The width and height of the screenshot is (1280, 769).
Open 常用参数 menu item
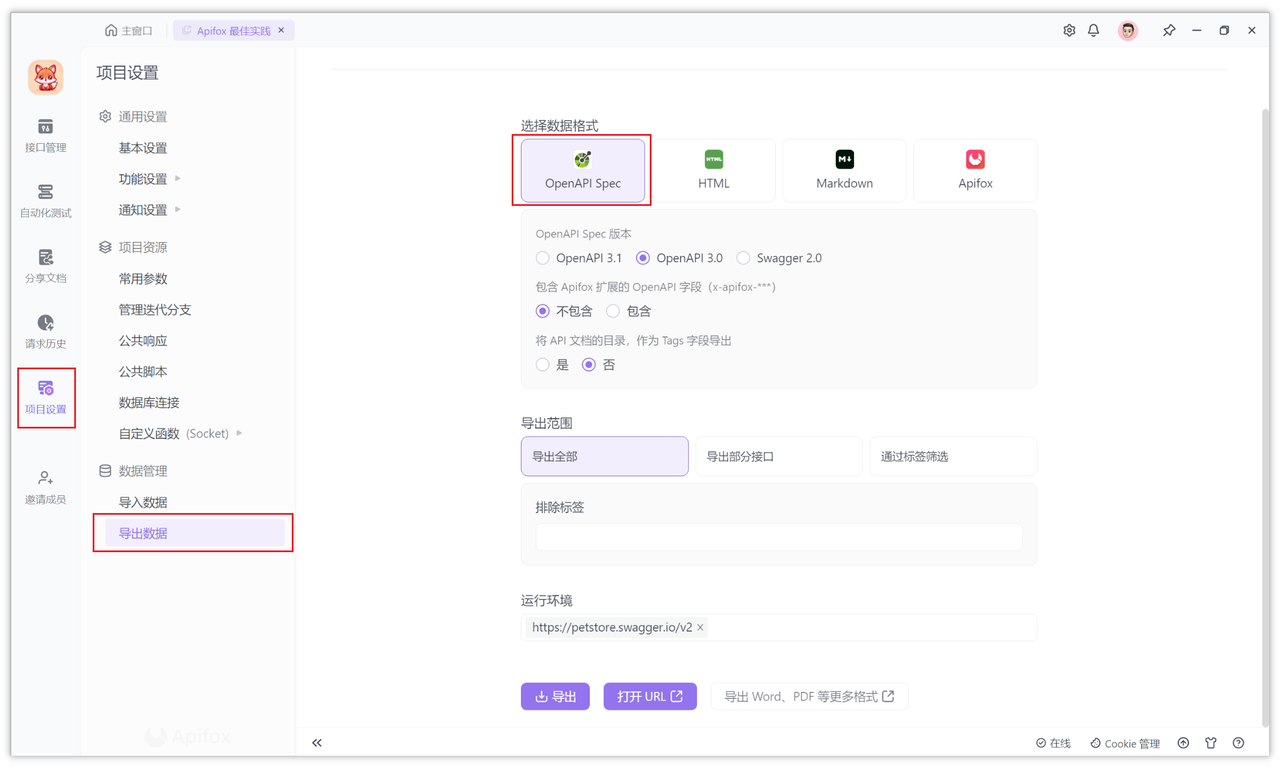pyautogui.click(x=143, y=279)
